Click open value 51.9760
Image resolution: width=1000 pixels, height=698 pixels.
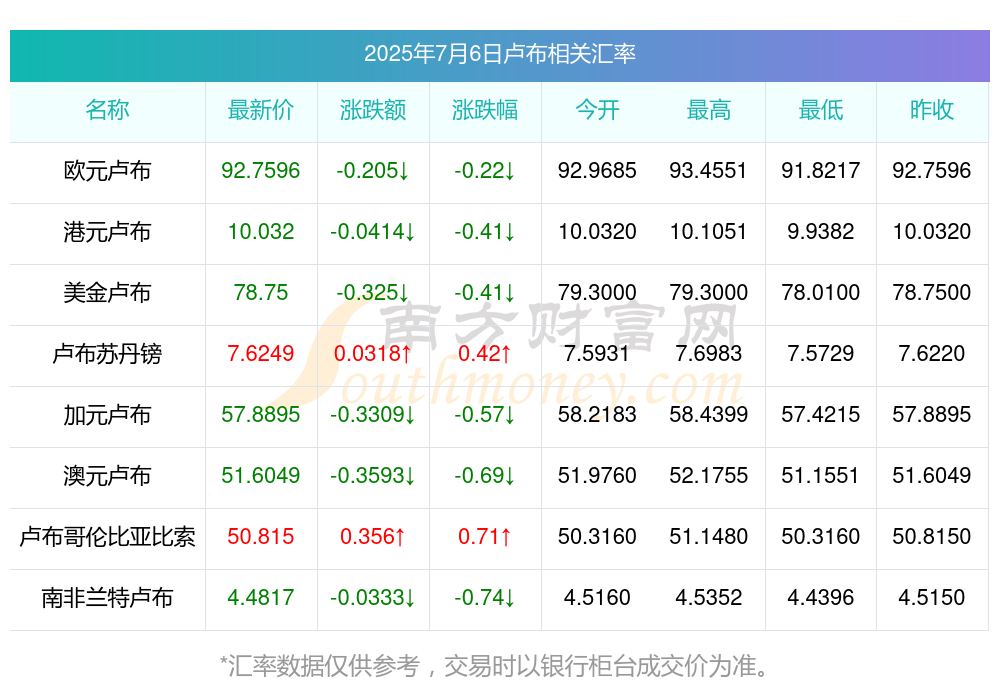pos(597,475)
